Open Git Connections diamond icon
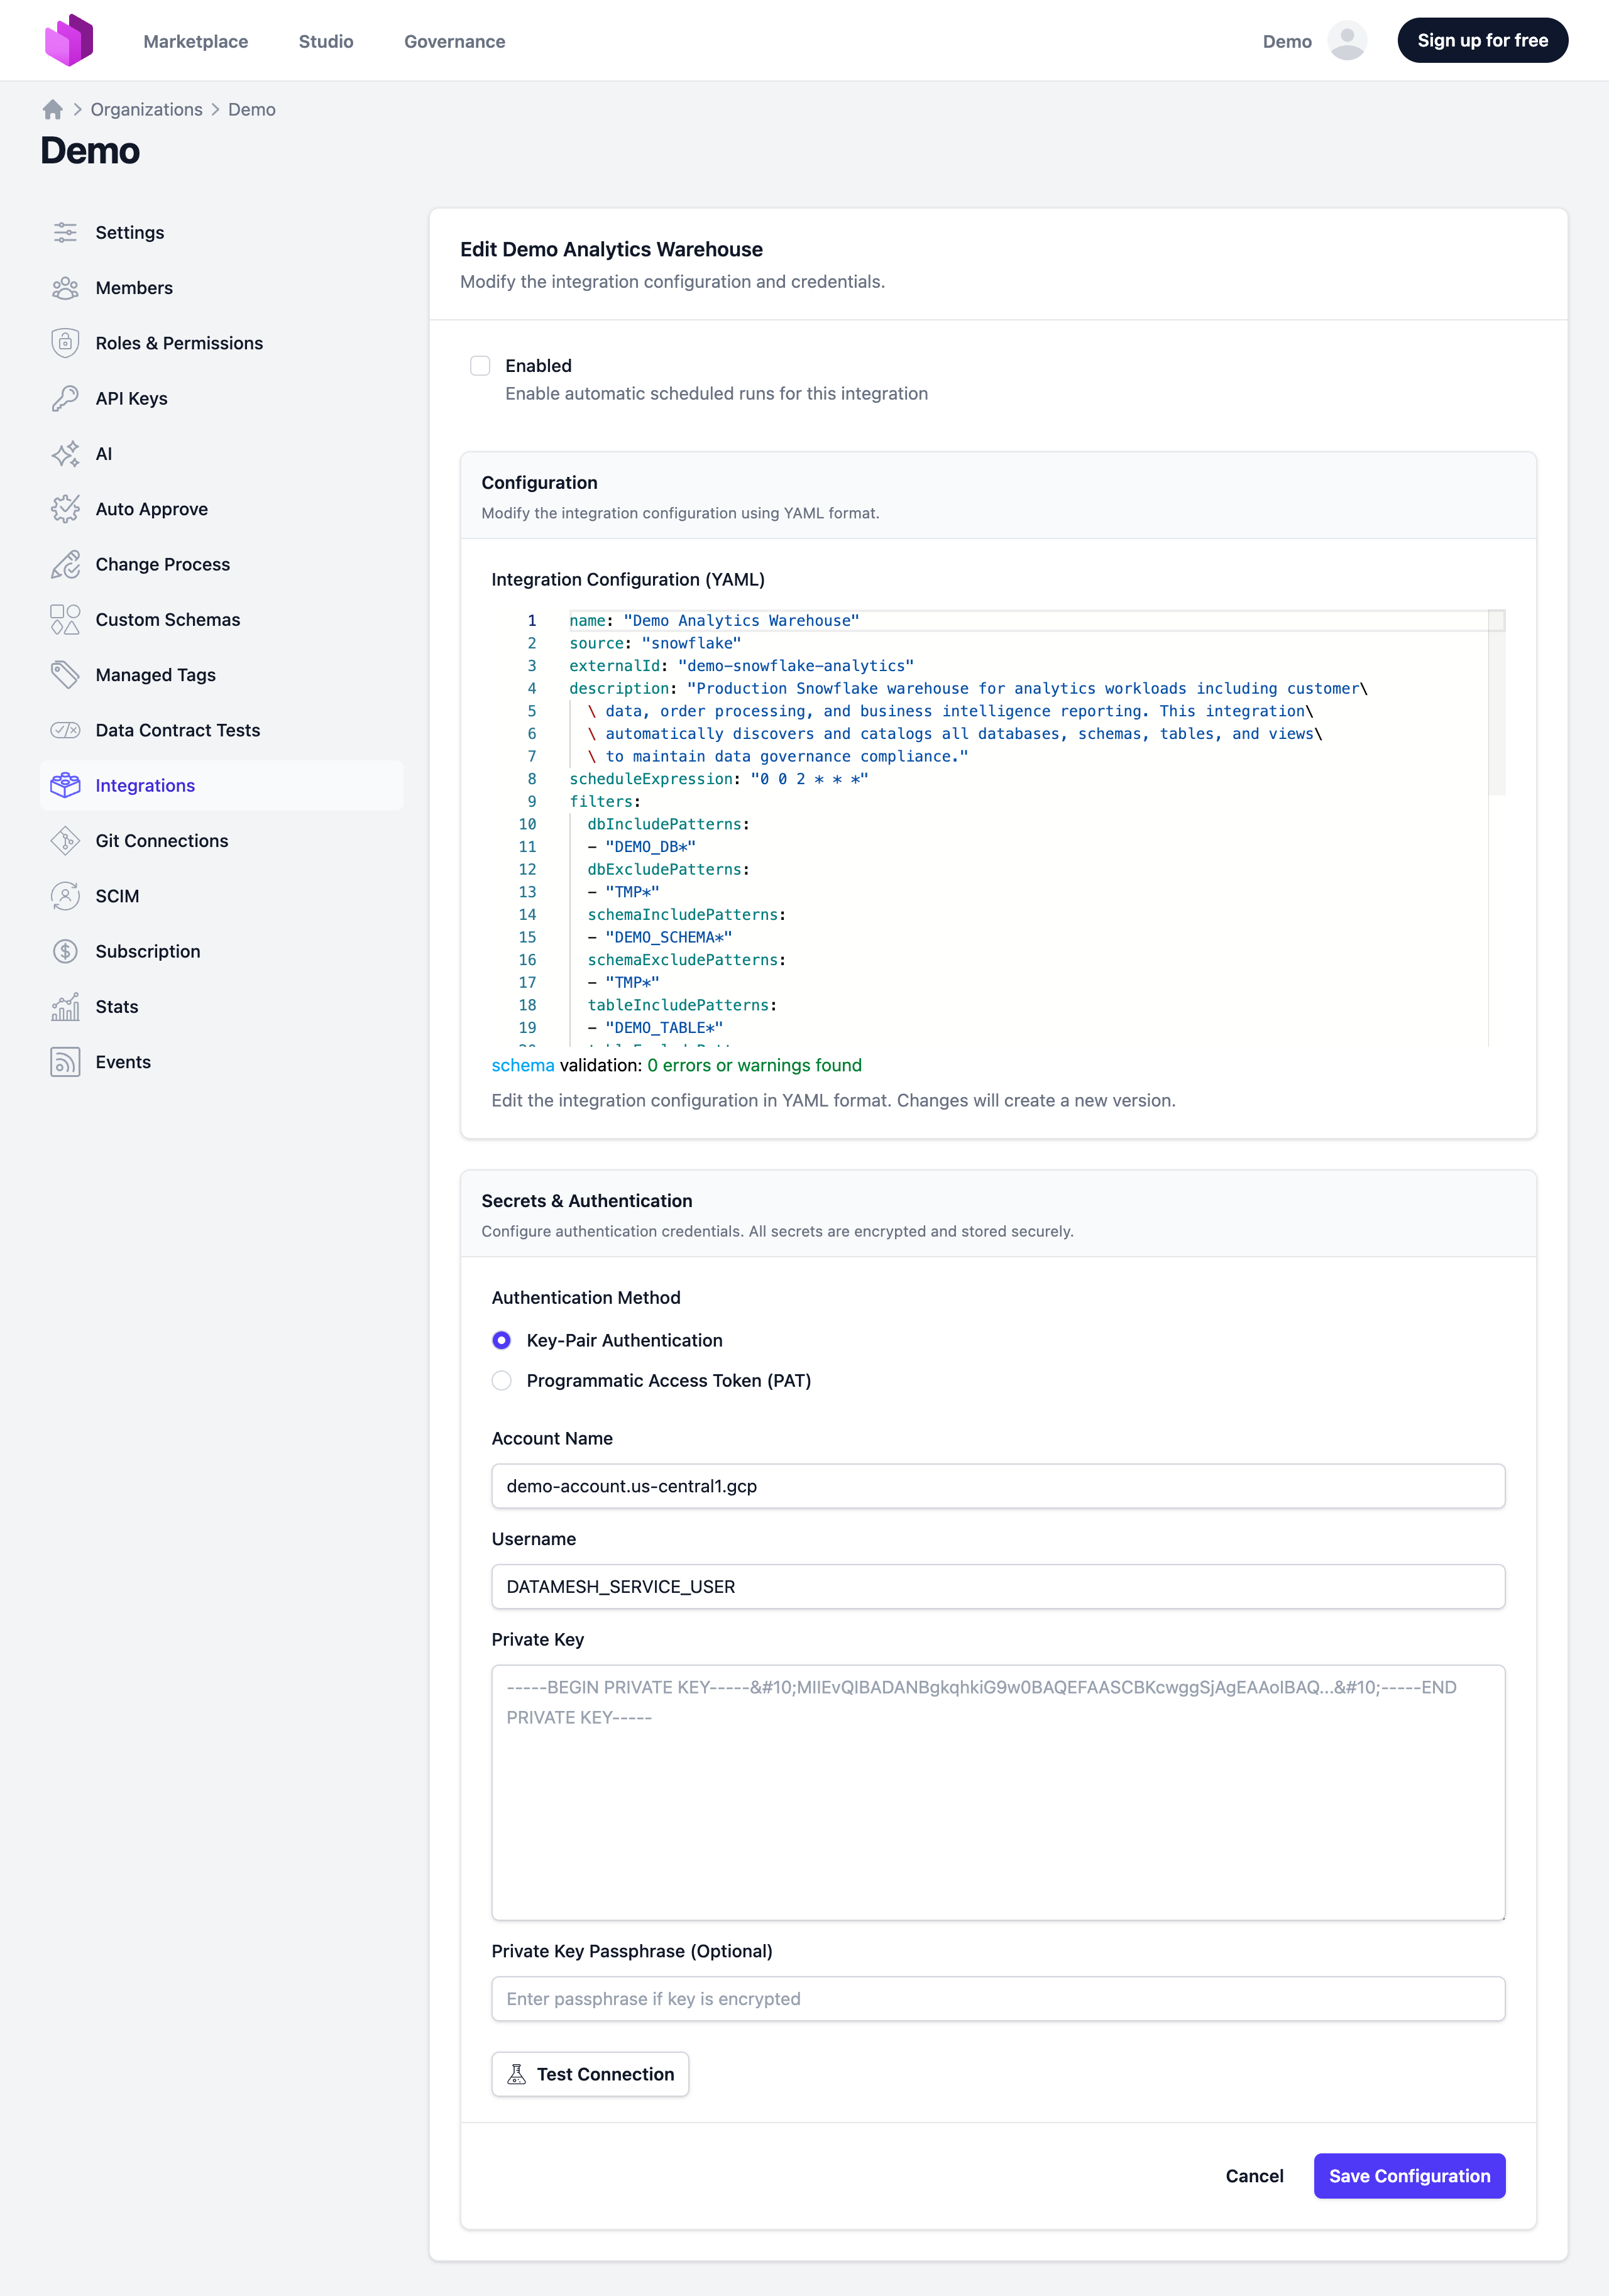The height and width of the screenshot is (2296, 1609). click(65, 841)
